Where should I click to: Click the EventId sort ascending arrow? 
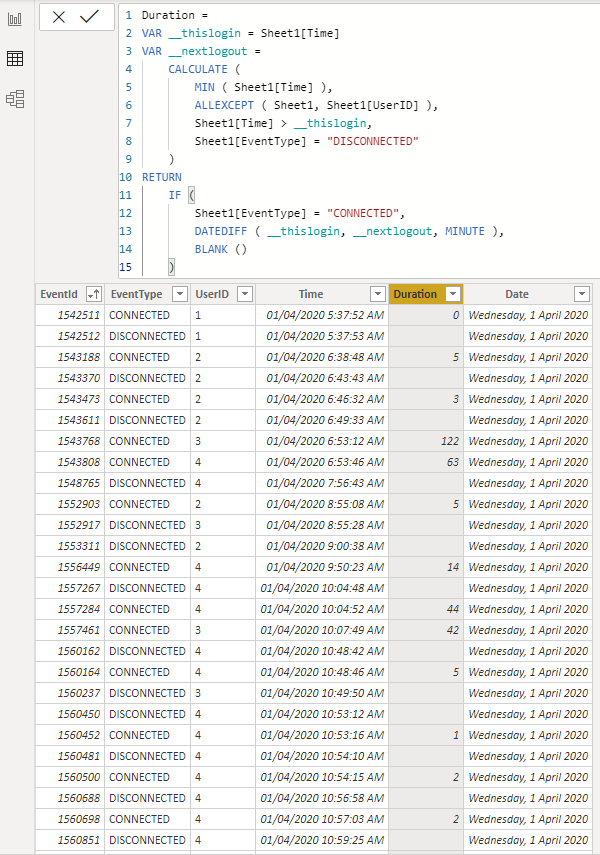(x=94, y=294)
